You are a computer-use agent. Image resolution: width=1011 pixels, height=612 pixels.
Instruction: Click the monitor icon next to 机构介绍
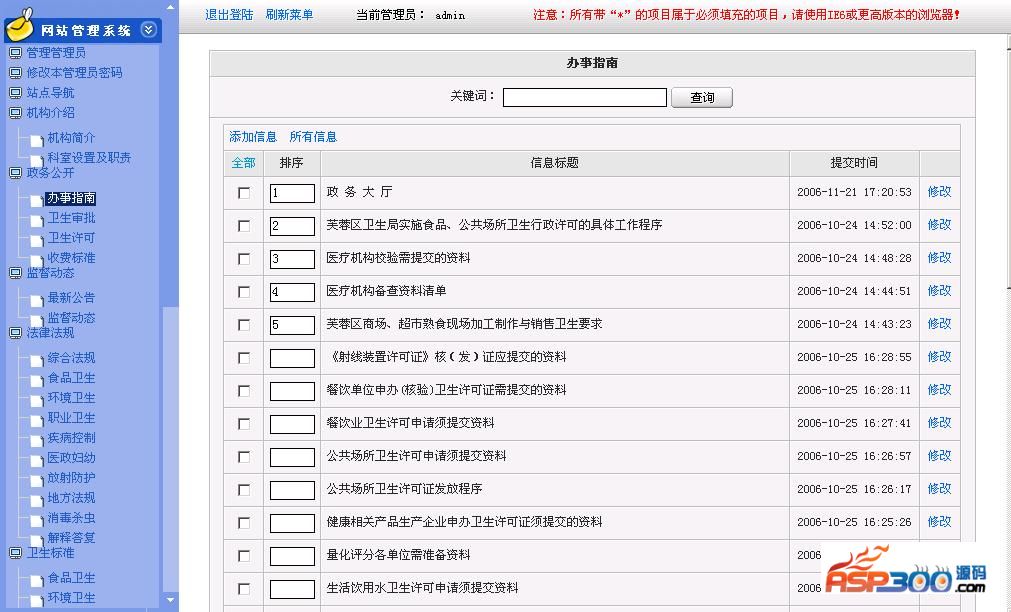(x=15, y=113)
